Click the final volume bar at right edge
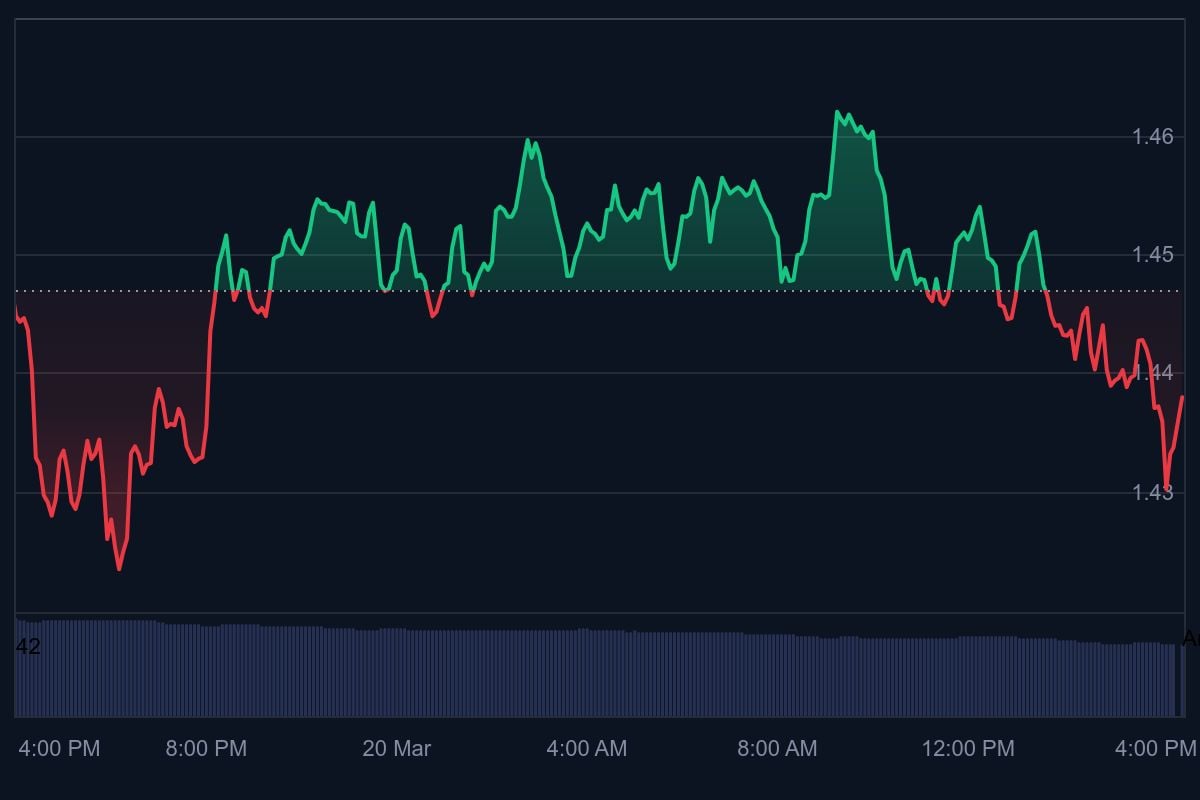The height and width of the screenshot is (800, 1200). pos(1177,680)
